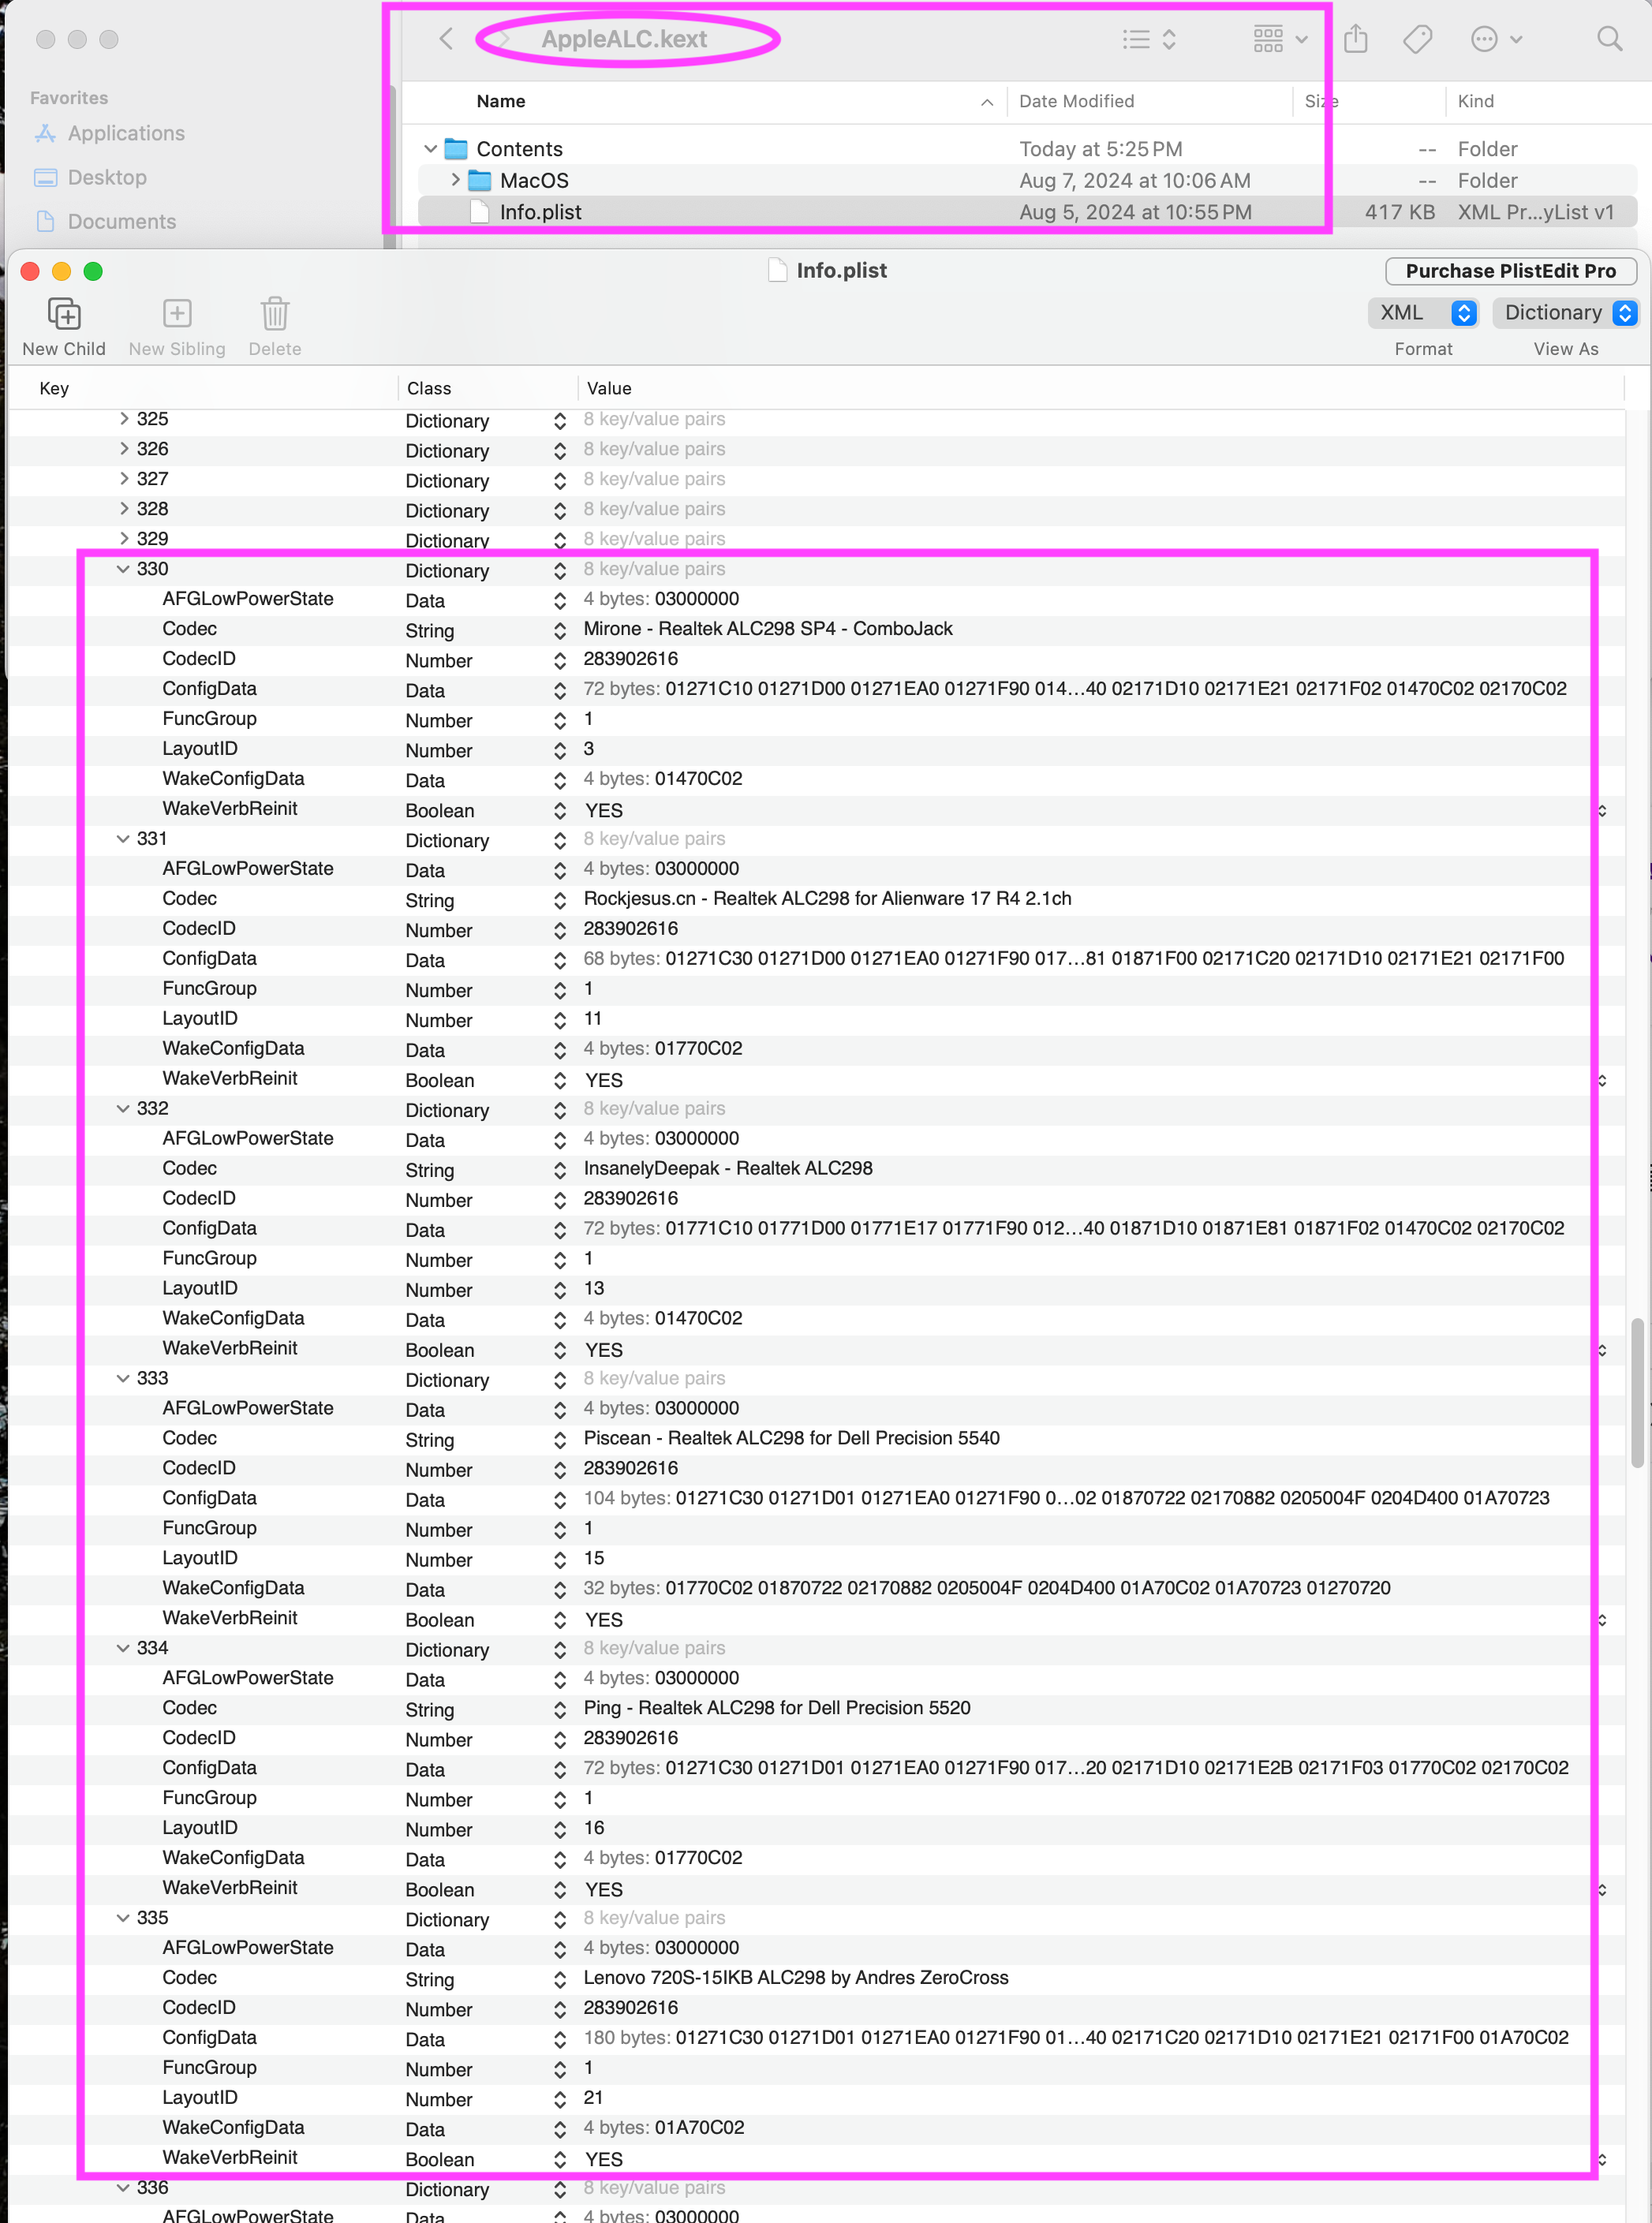
Task: Click the Info.plist document icon in title bar
Action: pyautogui.click(x=777, y=270)
